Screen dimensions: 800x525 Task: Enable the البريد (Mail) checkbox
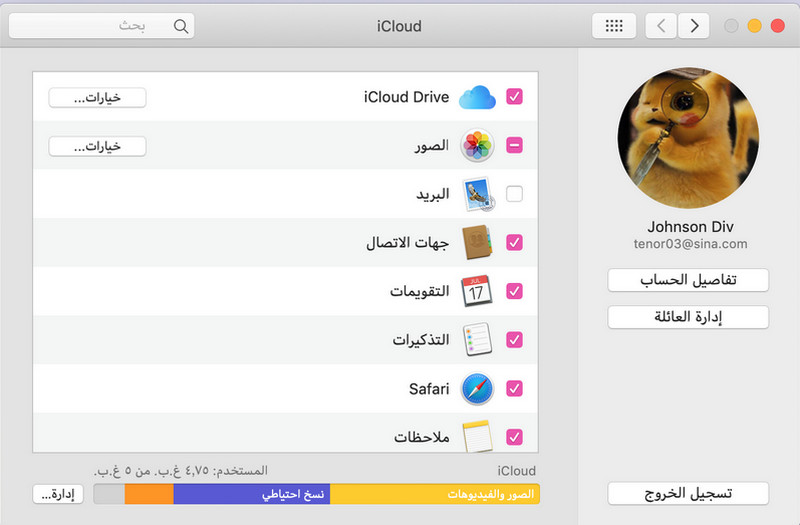[x=514, y=194]
